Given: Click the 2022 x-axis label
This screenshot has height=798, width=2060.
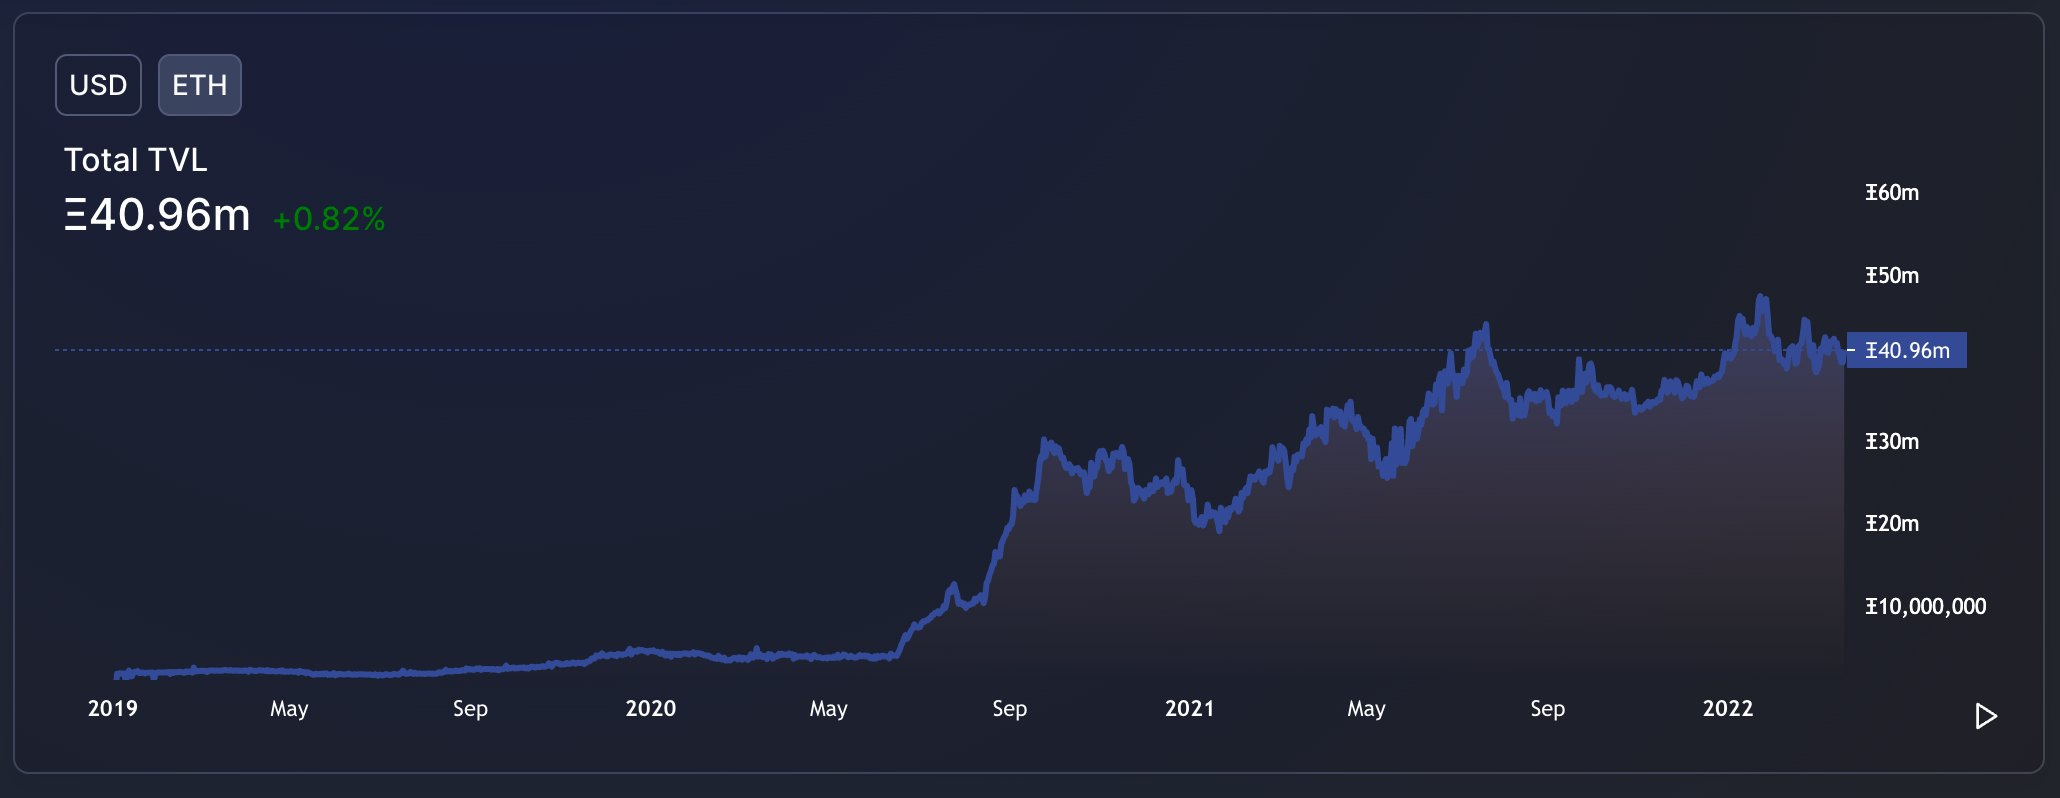Looking at the screenshot, I should 1728,708.
